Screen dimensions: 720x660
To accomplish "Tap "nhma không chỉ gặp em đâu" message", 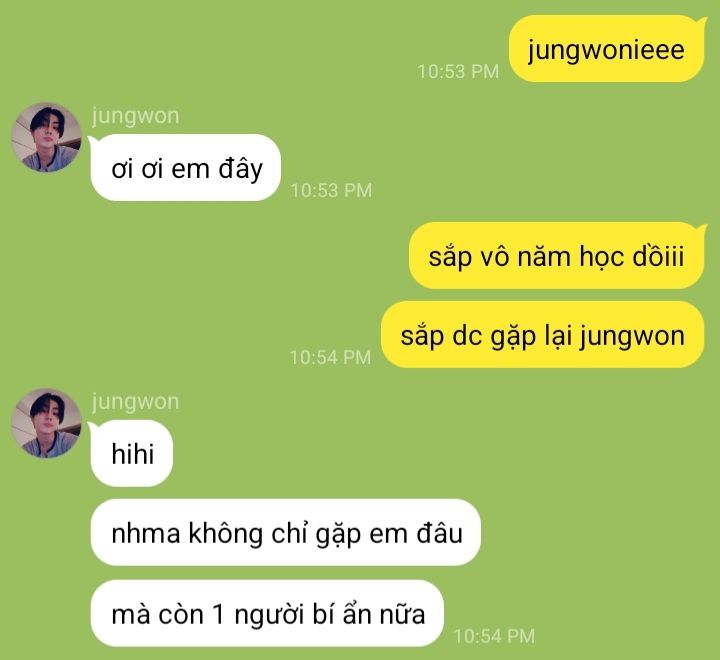I will pos(286,533).
